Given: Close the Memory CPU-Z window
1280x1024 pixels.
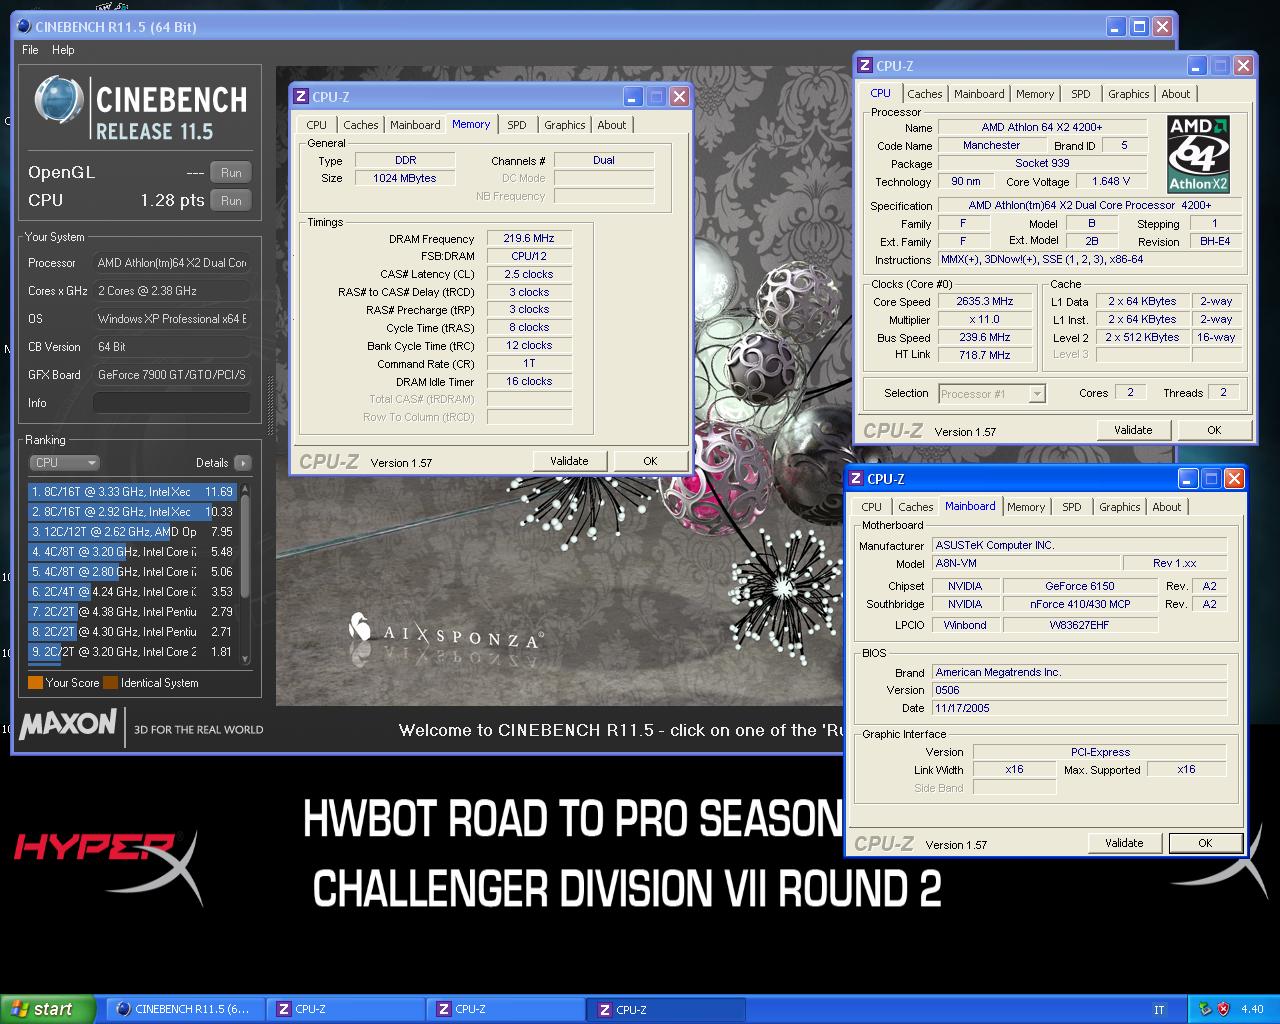Looking at the screenshot, I should click(x=679, y=97).
